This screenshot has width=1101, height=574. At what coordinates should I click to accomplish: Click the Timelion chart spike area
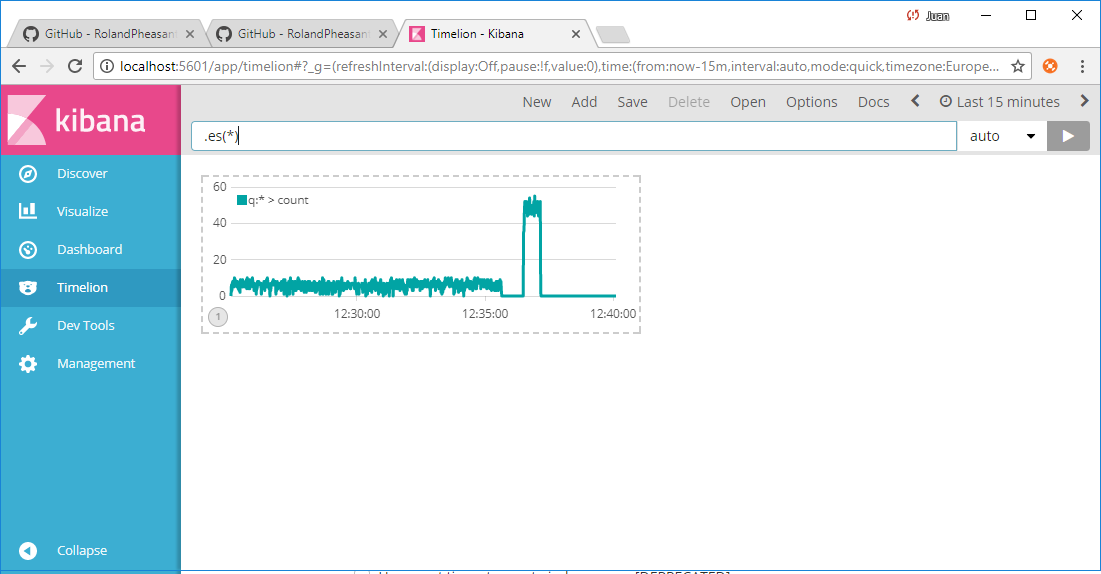532,246
